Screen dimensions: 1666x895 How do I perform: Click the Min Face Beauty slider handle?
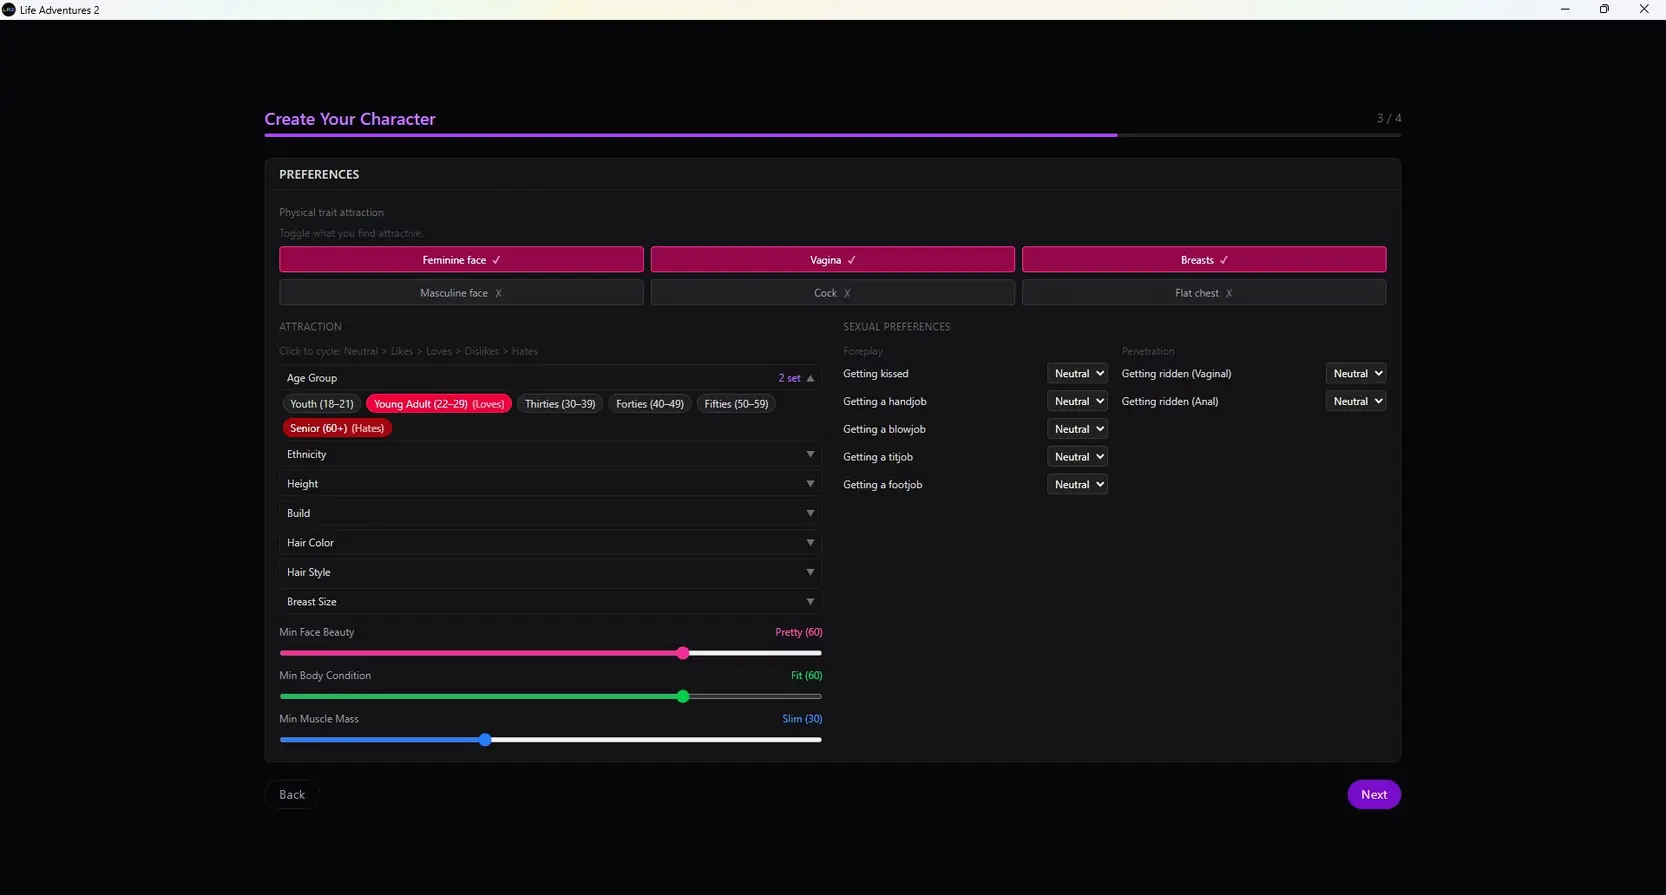pos(683,653)
